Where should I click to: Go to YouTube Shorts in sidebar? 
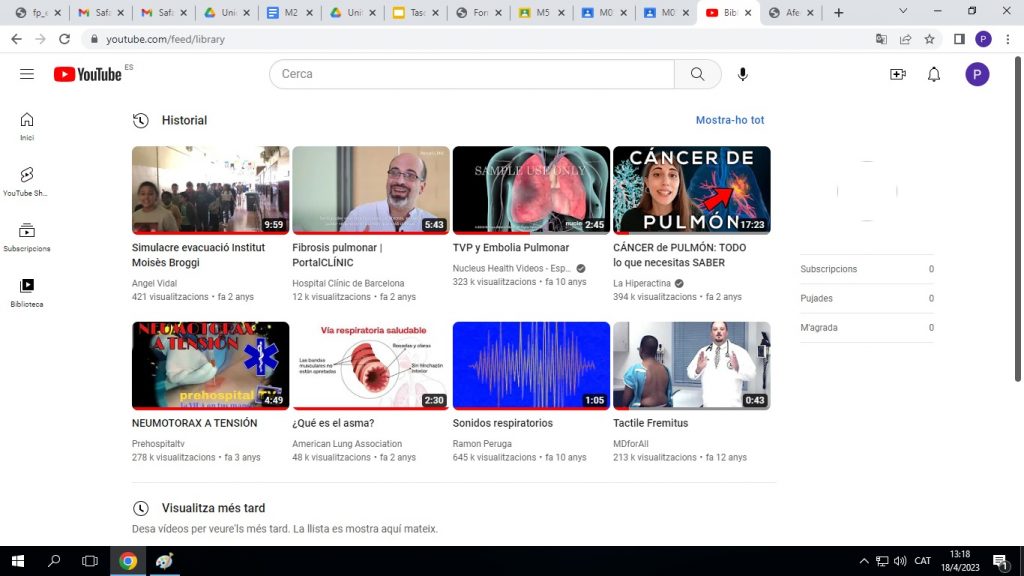point(27,181)
